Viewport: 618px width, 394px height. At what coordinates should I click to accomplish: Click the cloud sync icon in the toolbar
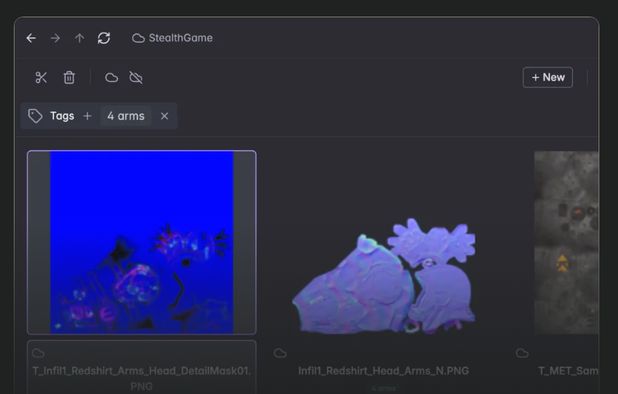pyautogui.click(x=112, y=78)
